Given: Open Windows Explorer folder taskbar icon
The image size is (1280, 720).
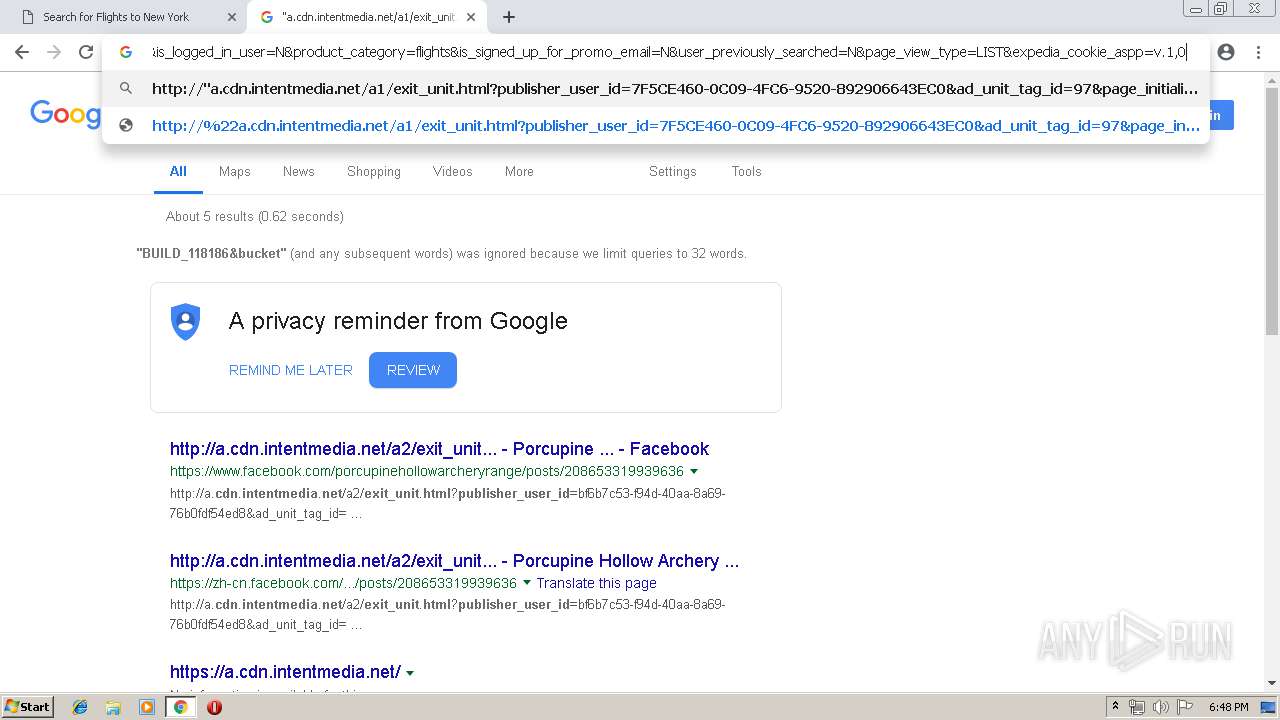Looking at the screenshot, I should pos(113,707).
